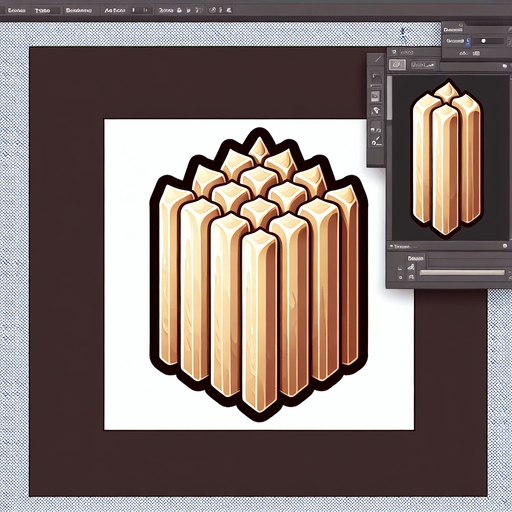Click the Fx-style icon below the pencil icon
Image resolution: width=512 pixels, height=512 pixels.
pos(411,277)
